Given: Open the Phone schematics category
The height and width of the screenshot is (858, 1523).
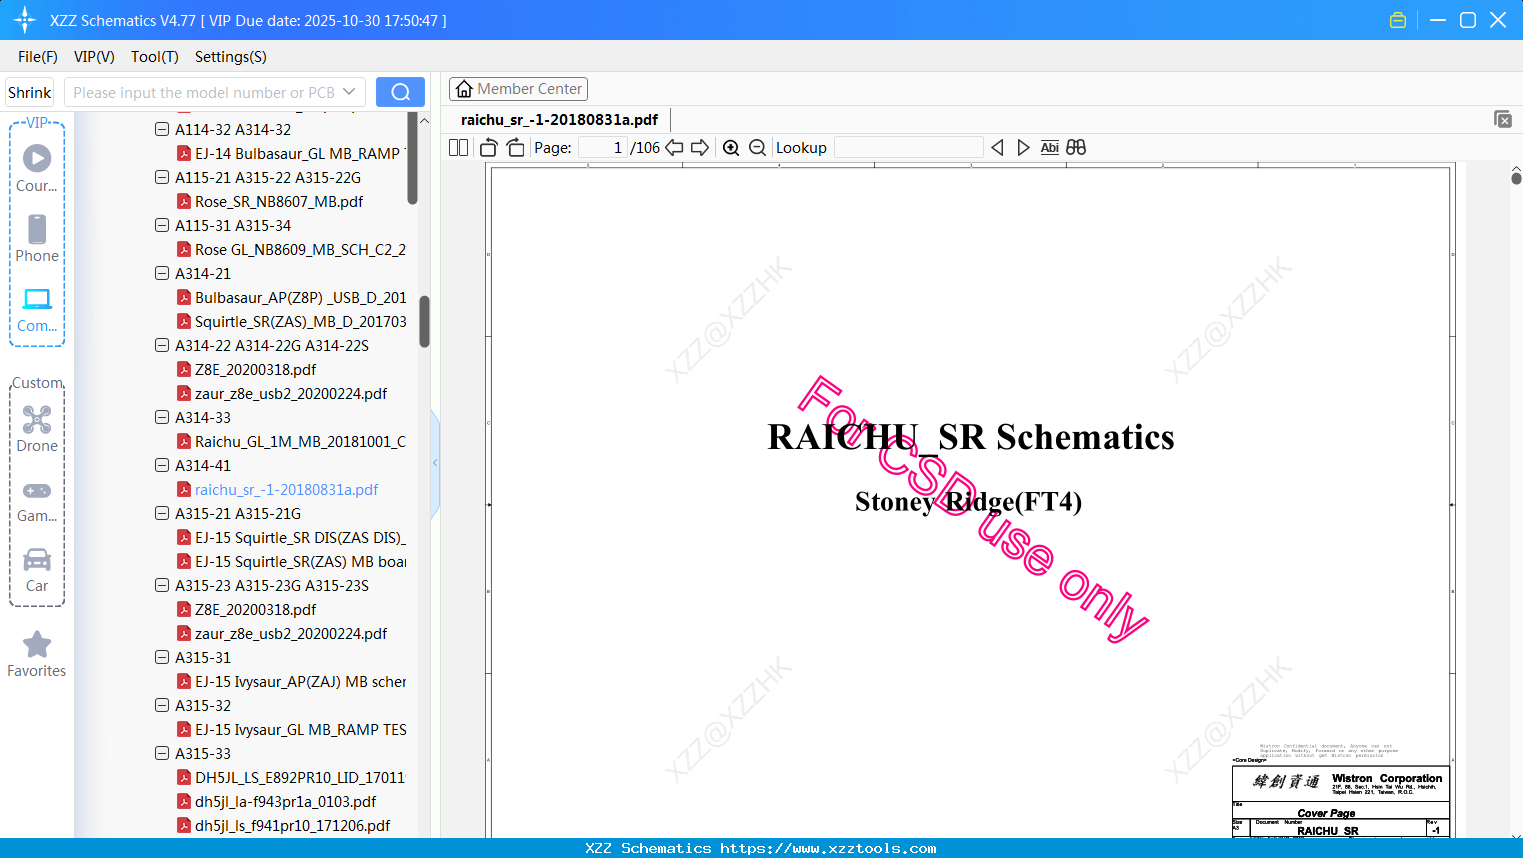Looking at the screenshot, I should tap(37, 239).
